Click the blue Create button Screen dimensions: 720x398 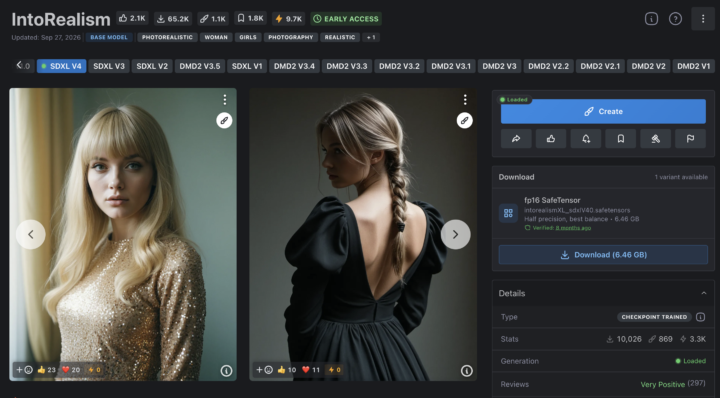pos(603,112)
